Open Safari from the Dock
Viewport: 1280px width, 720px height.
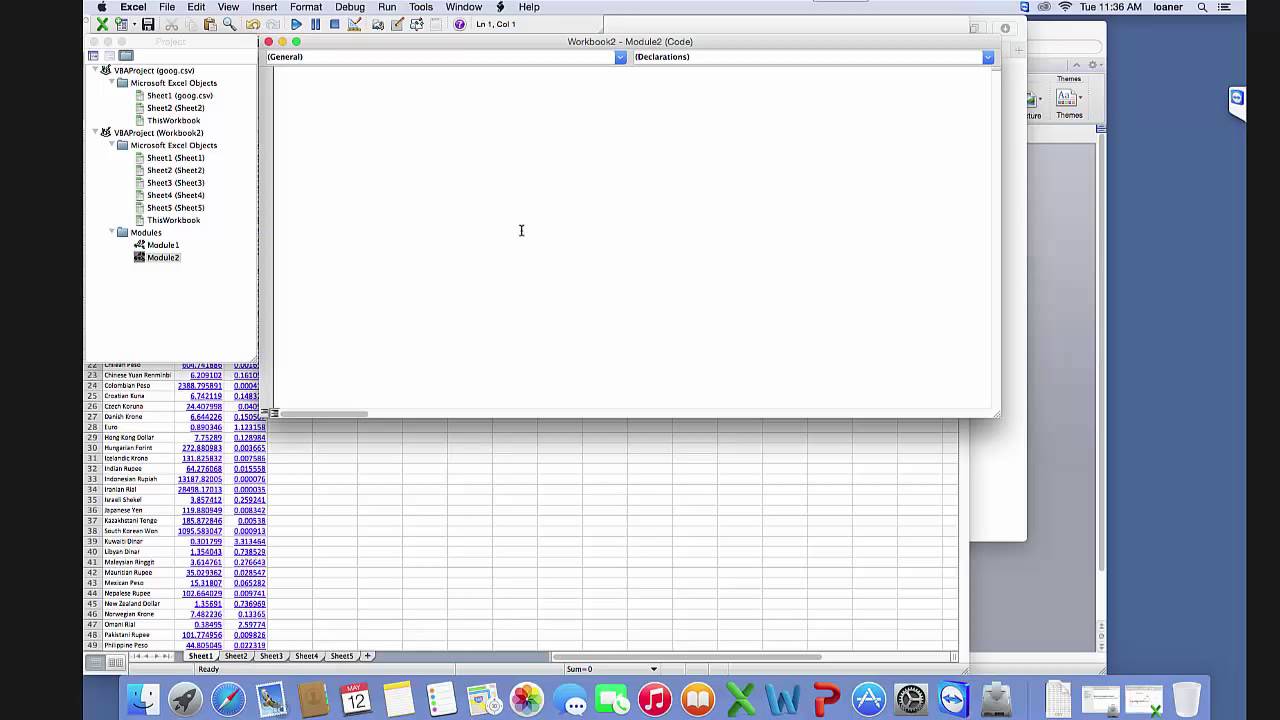pos(228,698)
